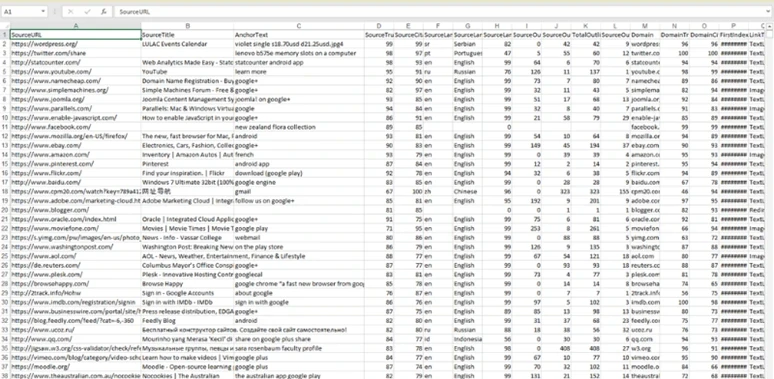Viewport: 774px width, 379px height.
Task: Click the cancel (X) icon in formula bar
Action: coord(71,11)
